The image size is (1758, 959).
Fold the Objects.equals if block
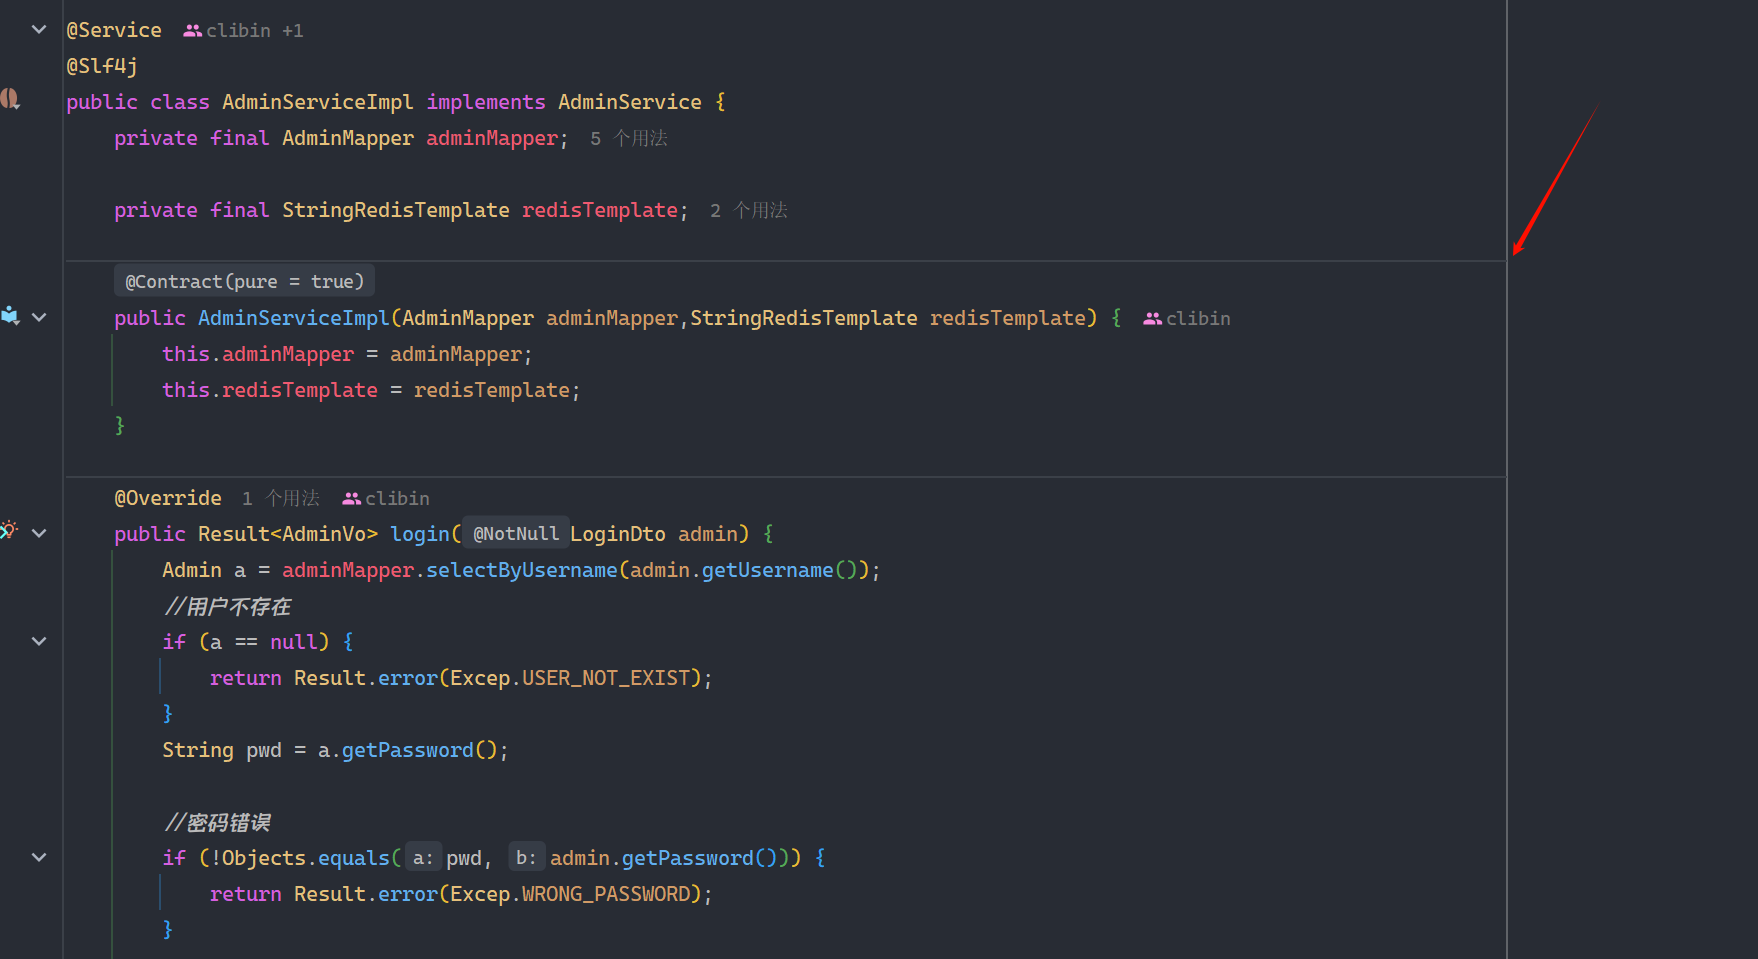point(39,857)
